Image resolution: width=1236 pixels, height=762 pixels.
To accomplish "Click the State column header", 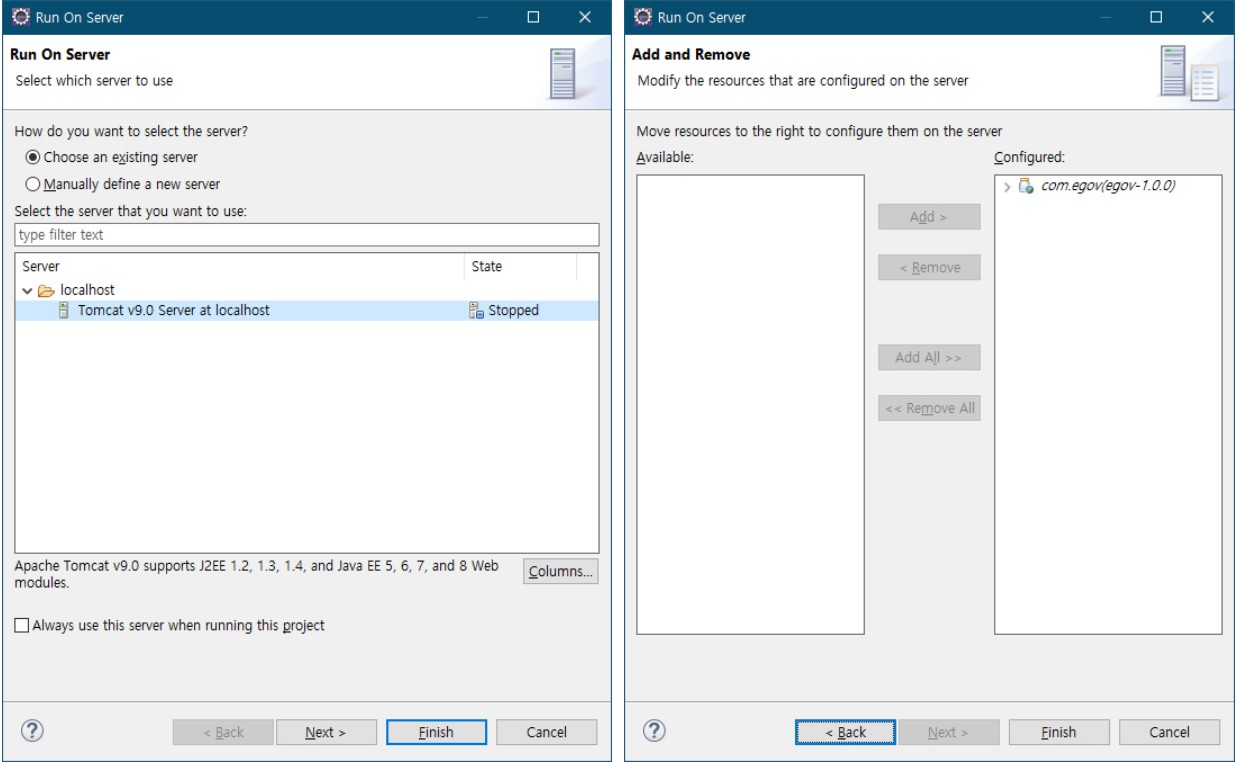I will tap(521, 266).
